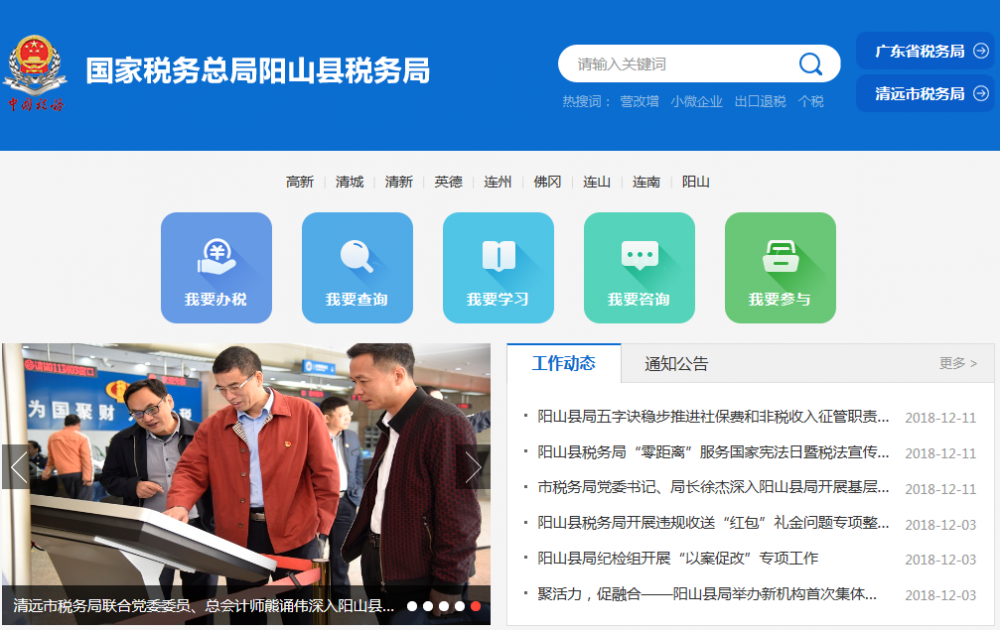Open the 我要查询 magnifier icon tile
The width and height of the screenshot is (1000, 630).
357,267
